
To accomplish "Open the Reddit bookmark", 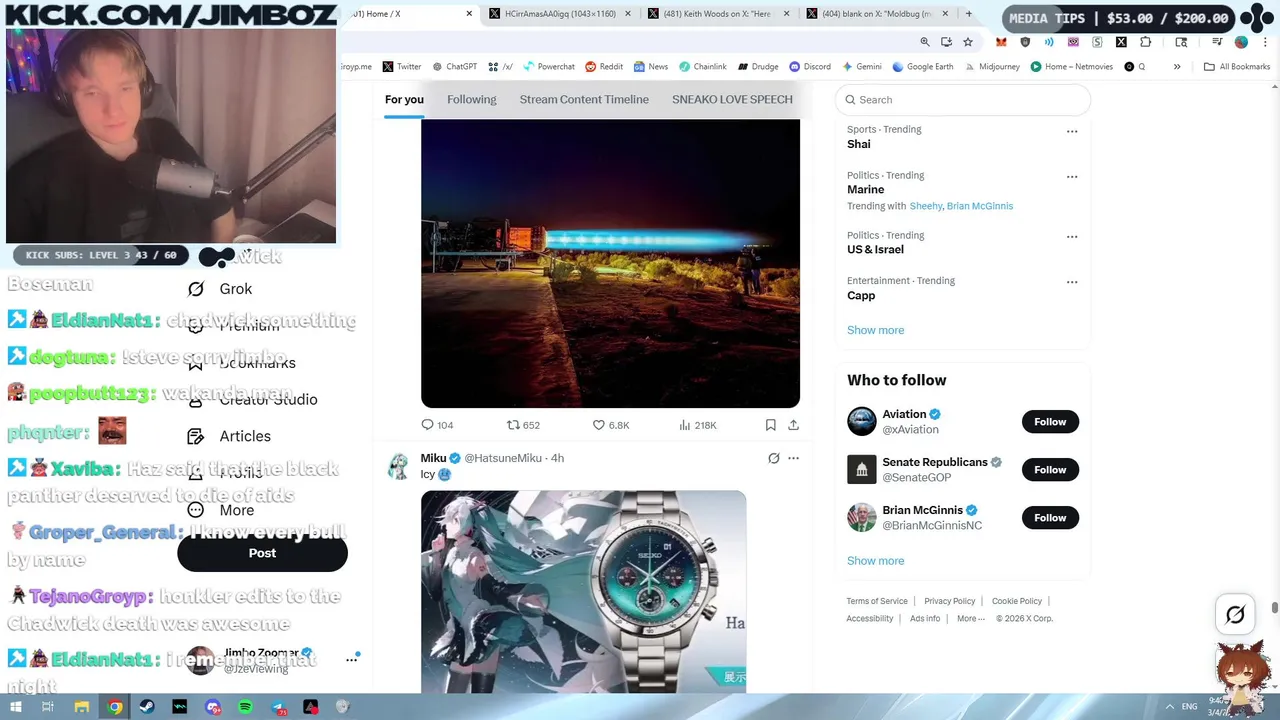I will coord(604,67).
